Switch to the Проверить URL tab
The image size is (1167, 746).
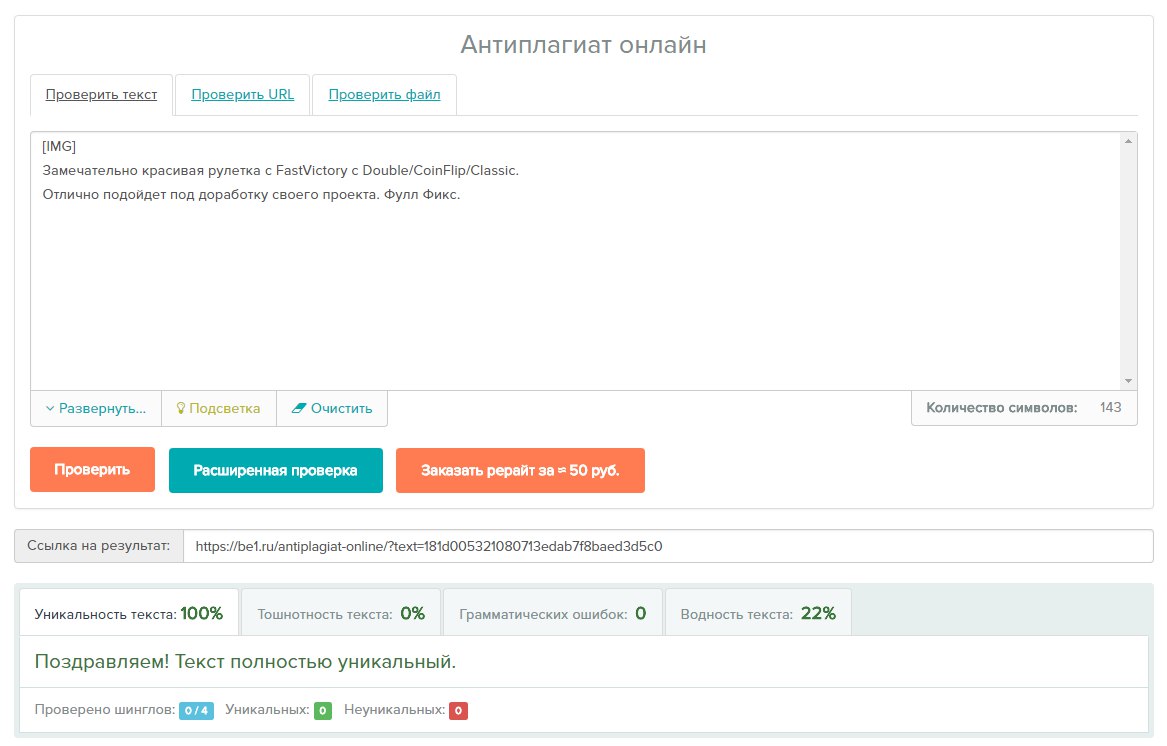(242, 95)
